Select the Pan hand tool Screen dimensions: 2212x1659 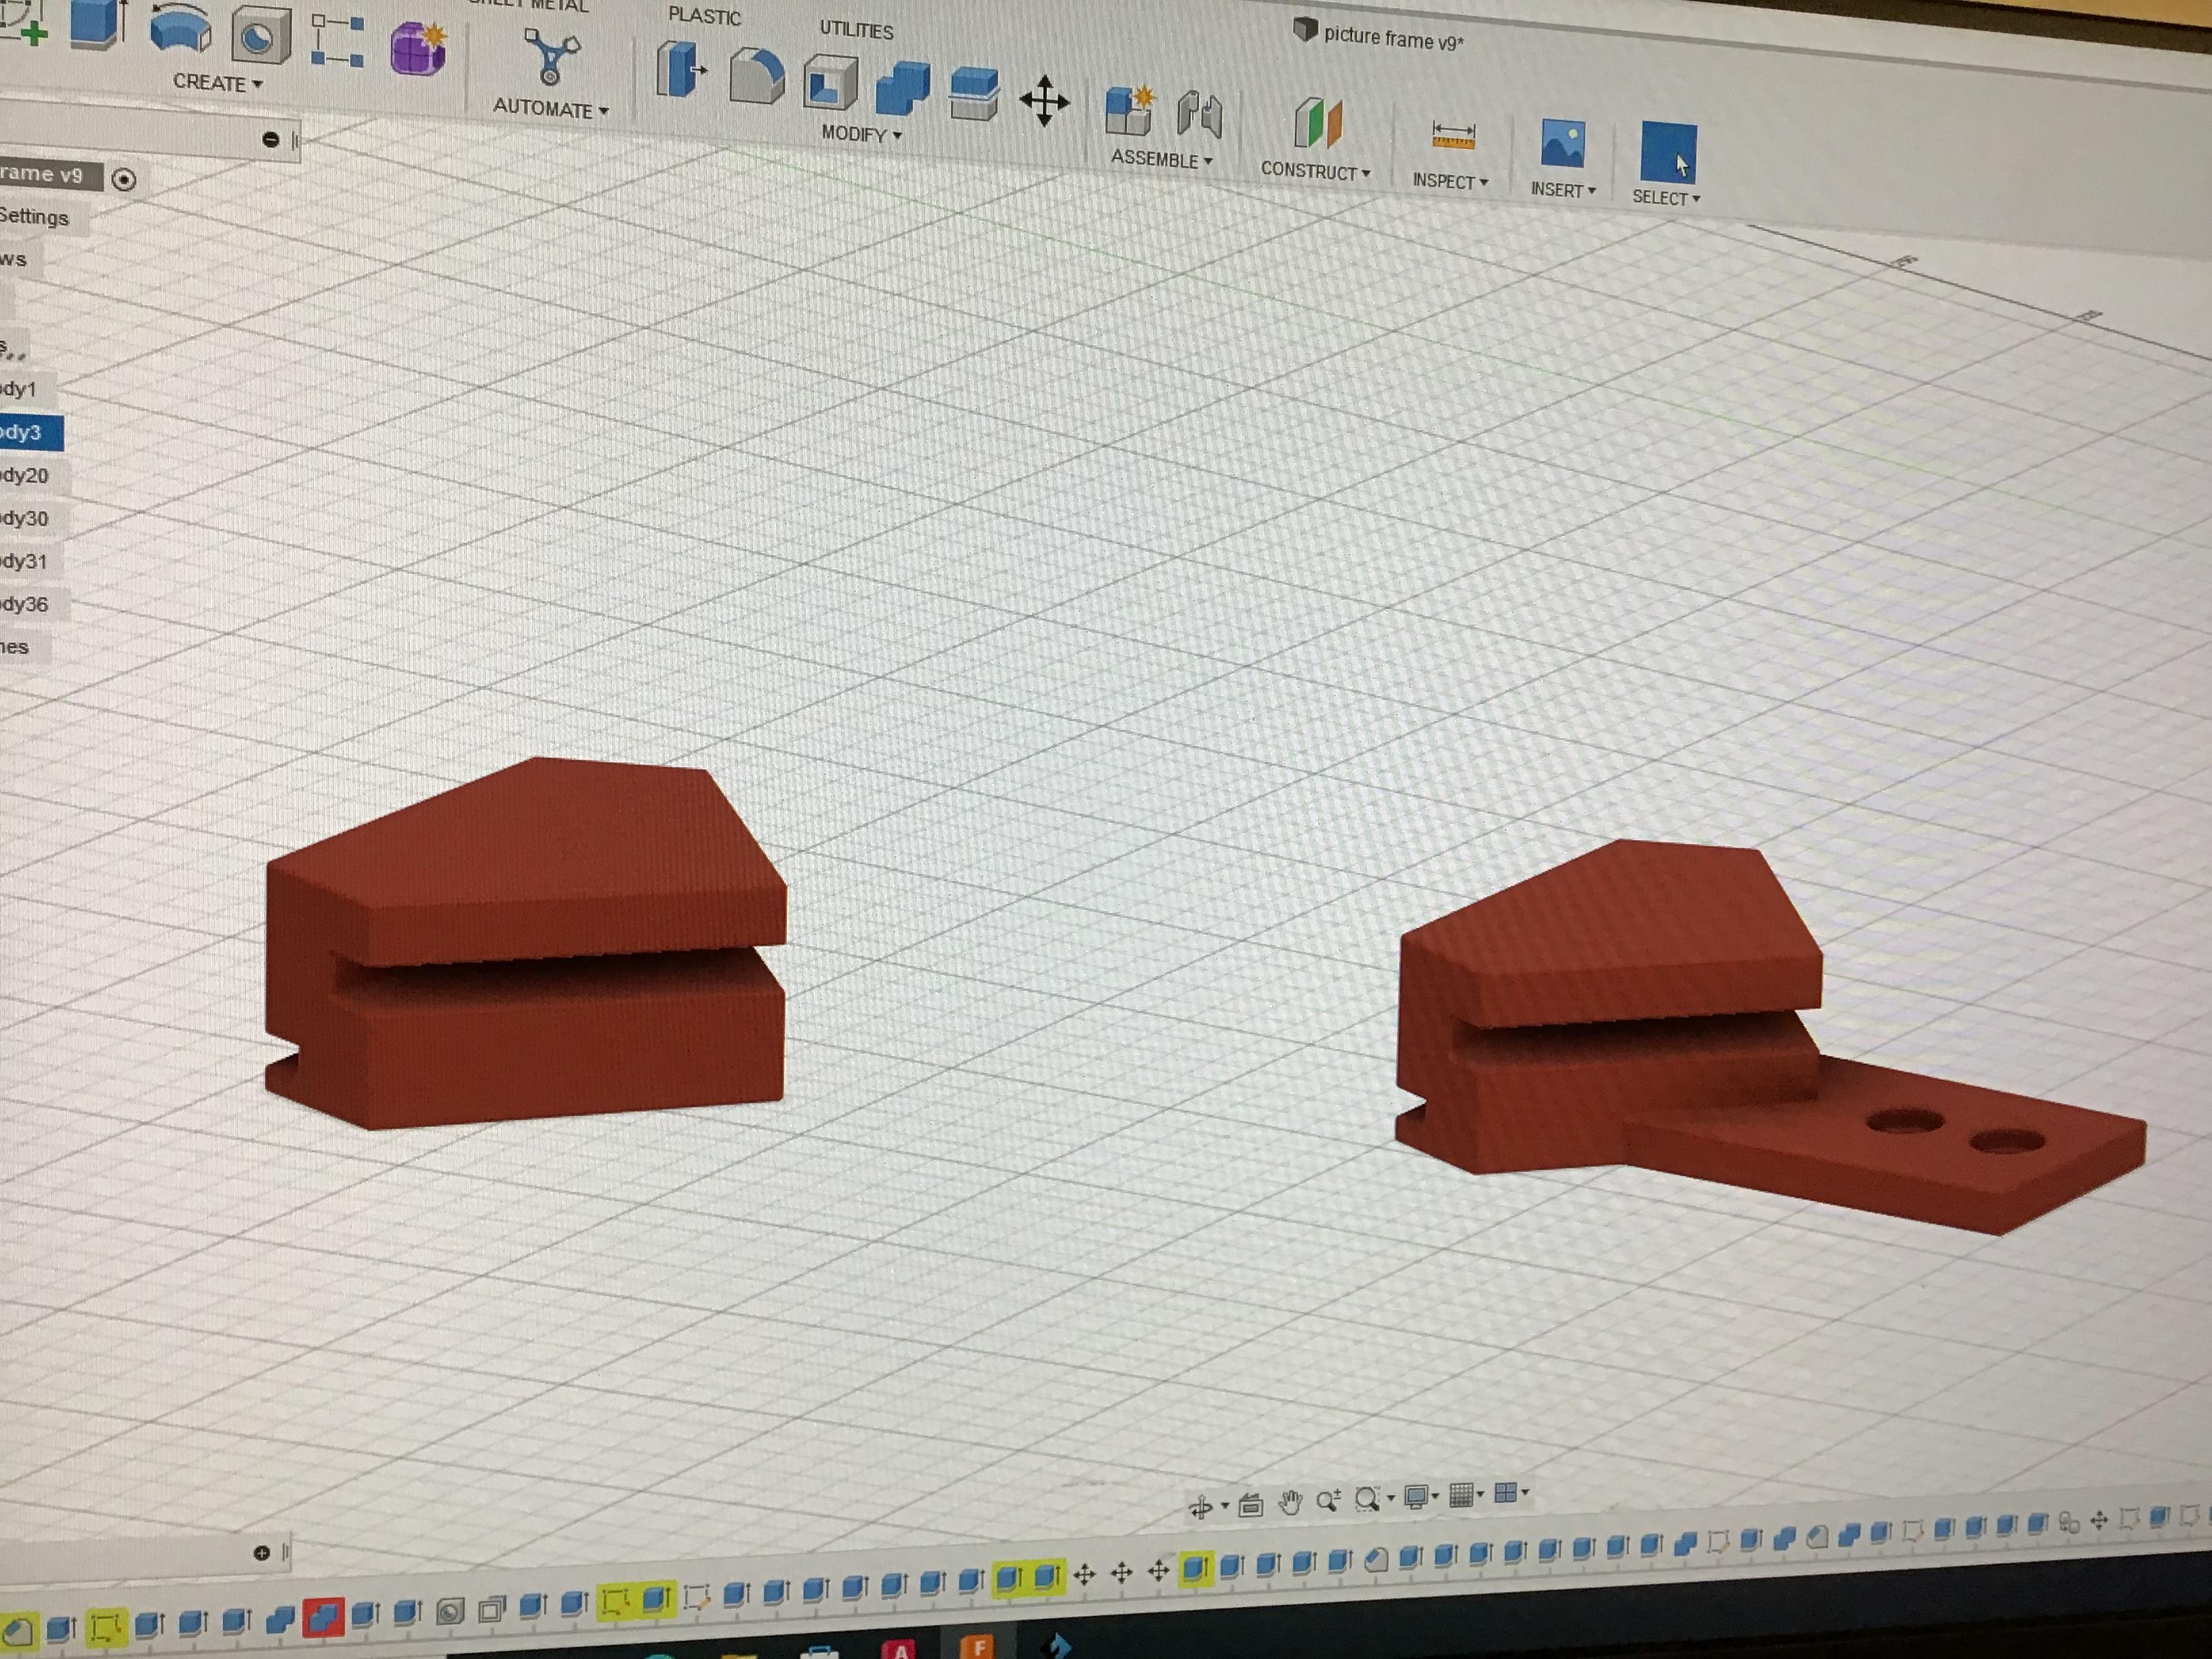coord(1290,1503)
